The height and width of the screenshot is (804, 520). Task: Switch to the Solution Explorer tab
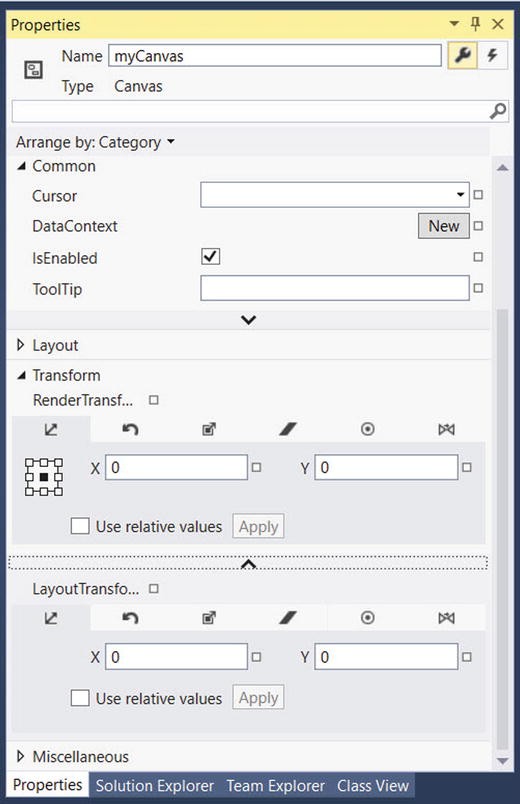155,786
